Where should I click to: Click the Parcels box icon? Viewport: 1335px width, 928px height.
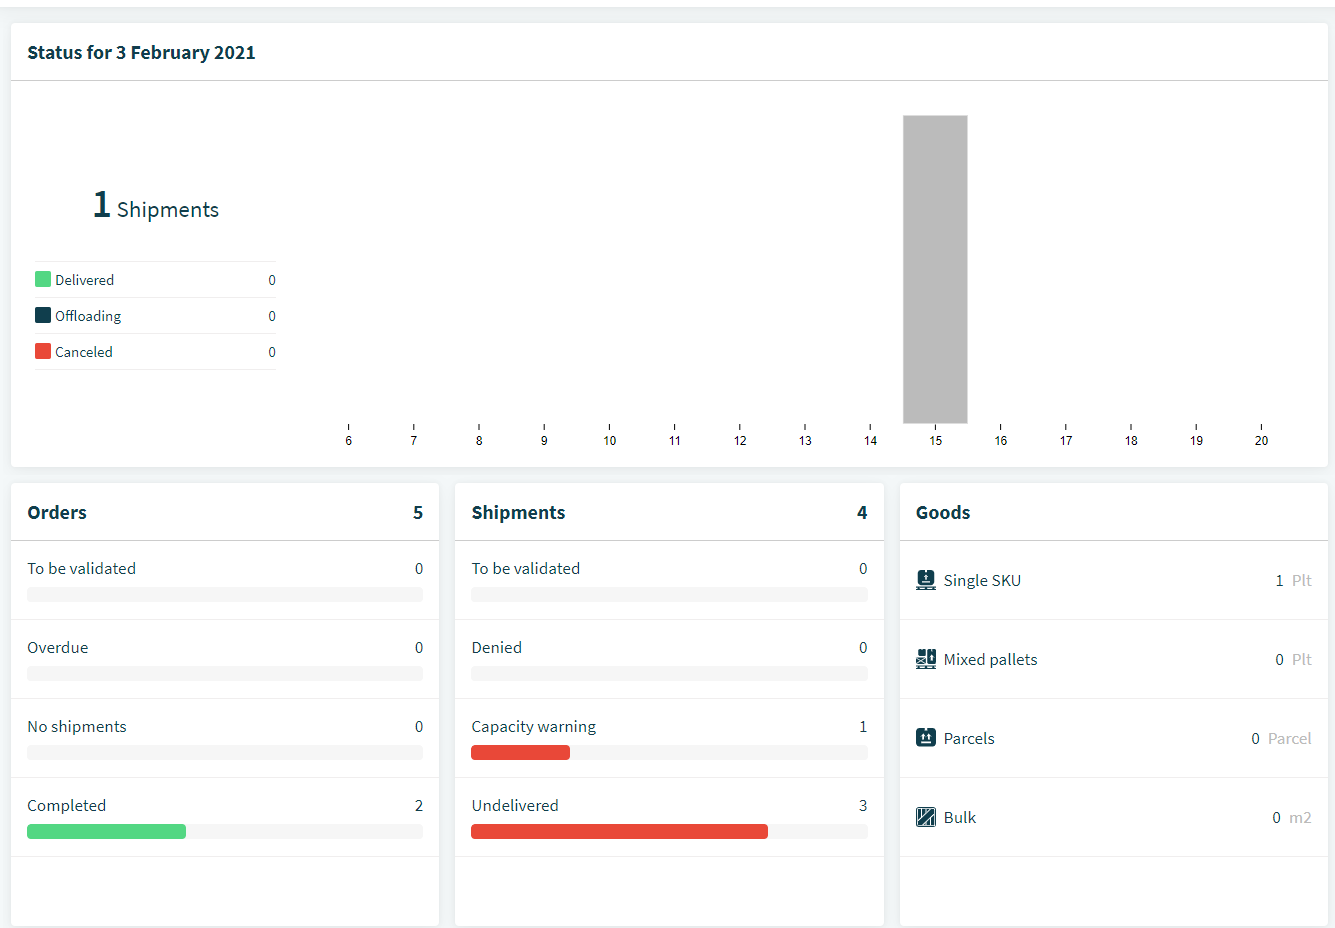(926, 738)
